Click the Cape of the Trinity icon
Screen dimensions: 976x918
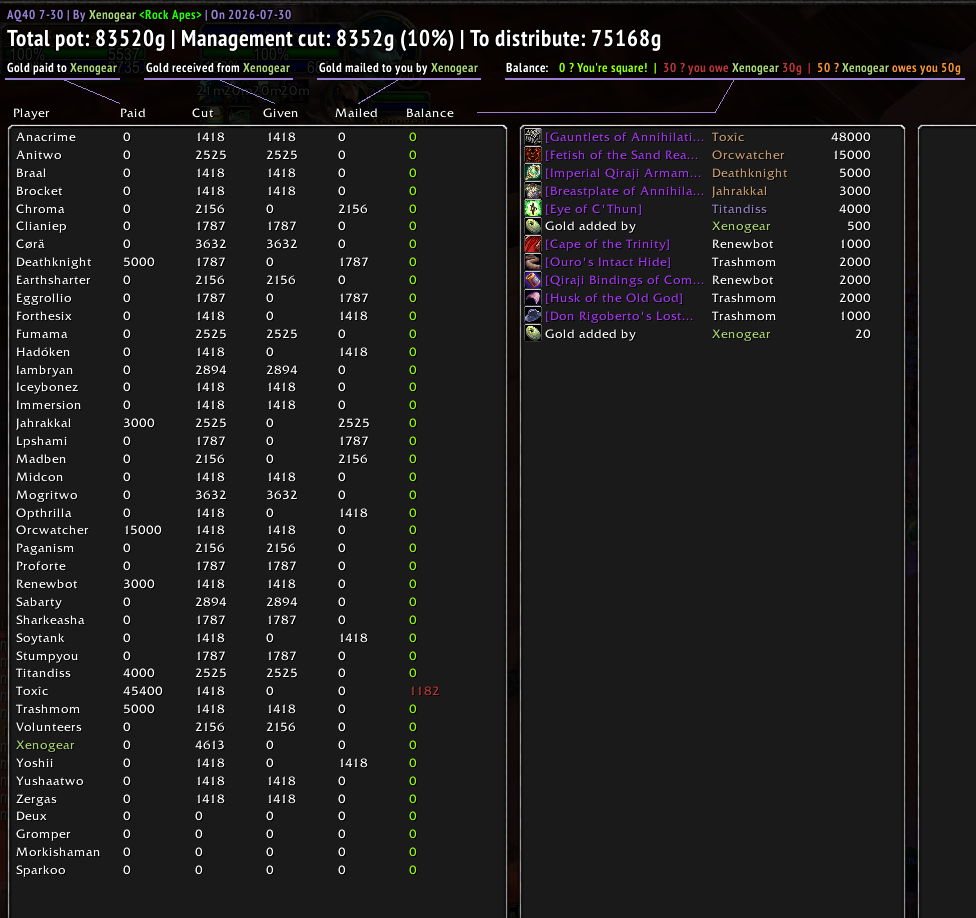(533, 244)
